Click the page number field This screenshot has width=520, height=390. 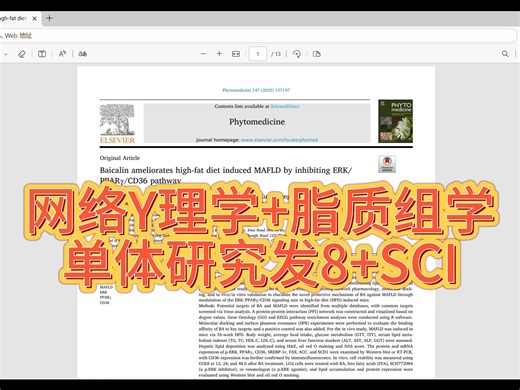pos(258,54)
